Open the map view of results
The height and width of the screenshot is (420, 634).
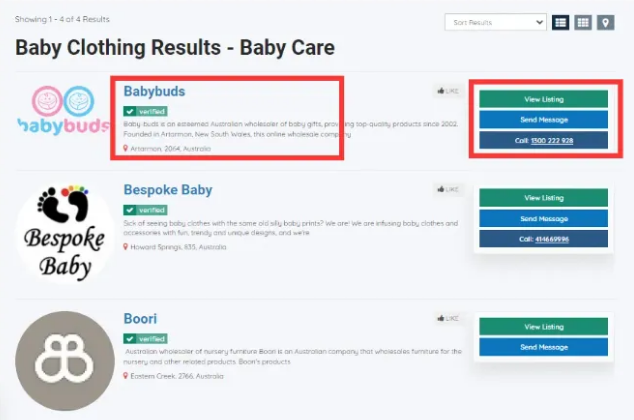(605, 22)
